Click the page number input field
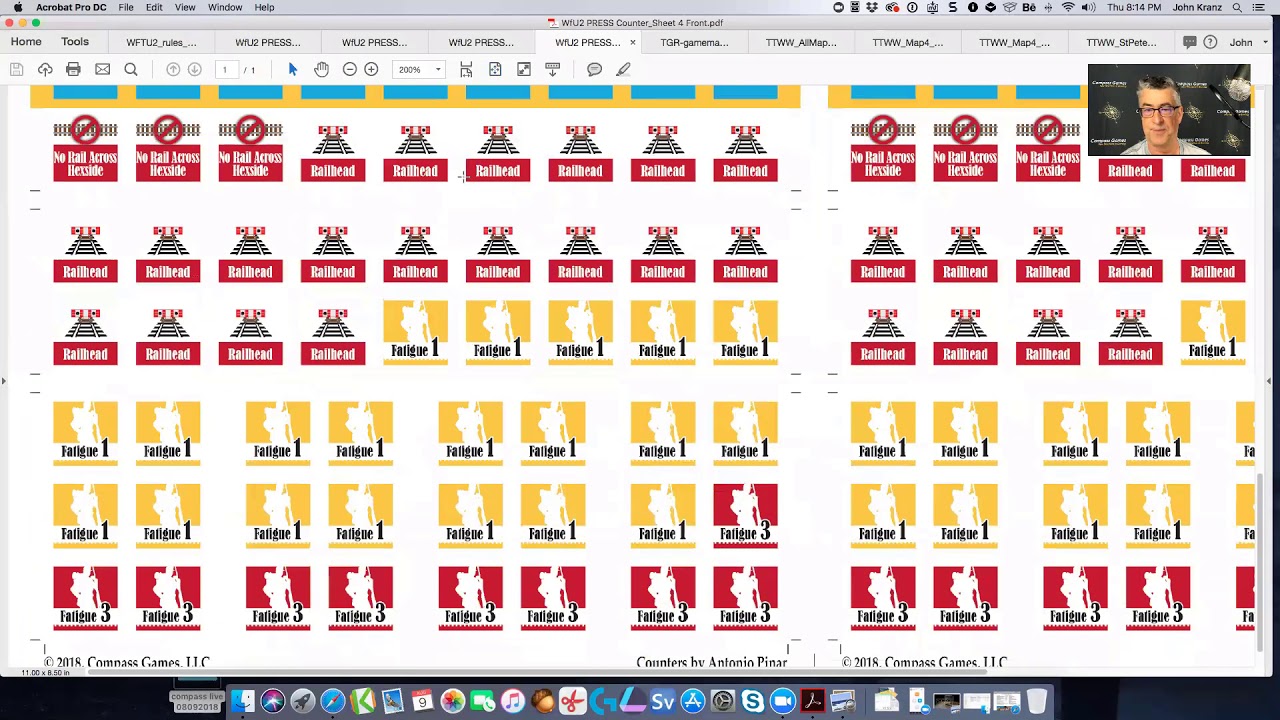Viewport: 1280px width, 720px height. tap(225, 69)
